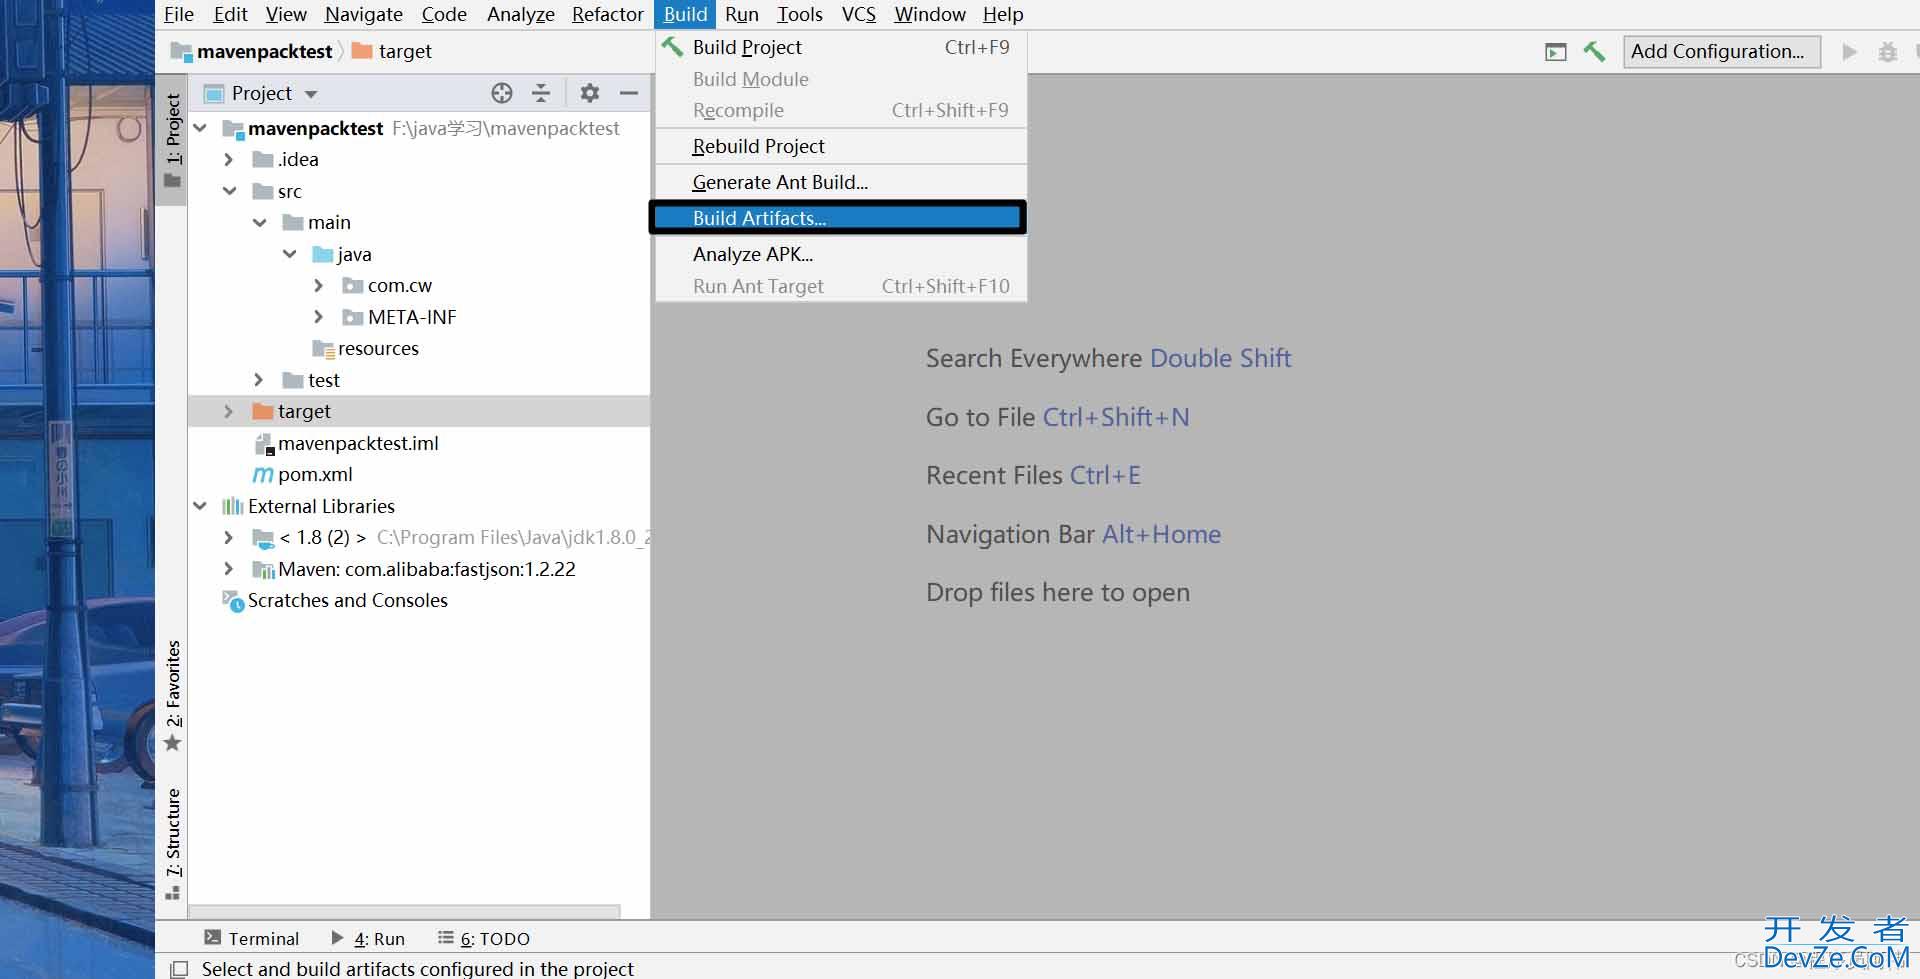Click the window layout icon beside hammer
This screenshot has height=979, width=1920.
[x=1556, y=52]
